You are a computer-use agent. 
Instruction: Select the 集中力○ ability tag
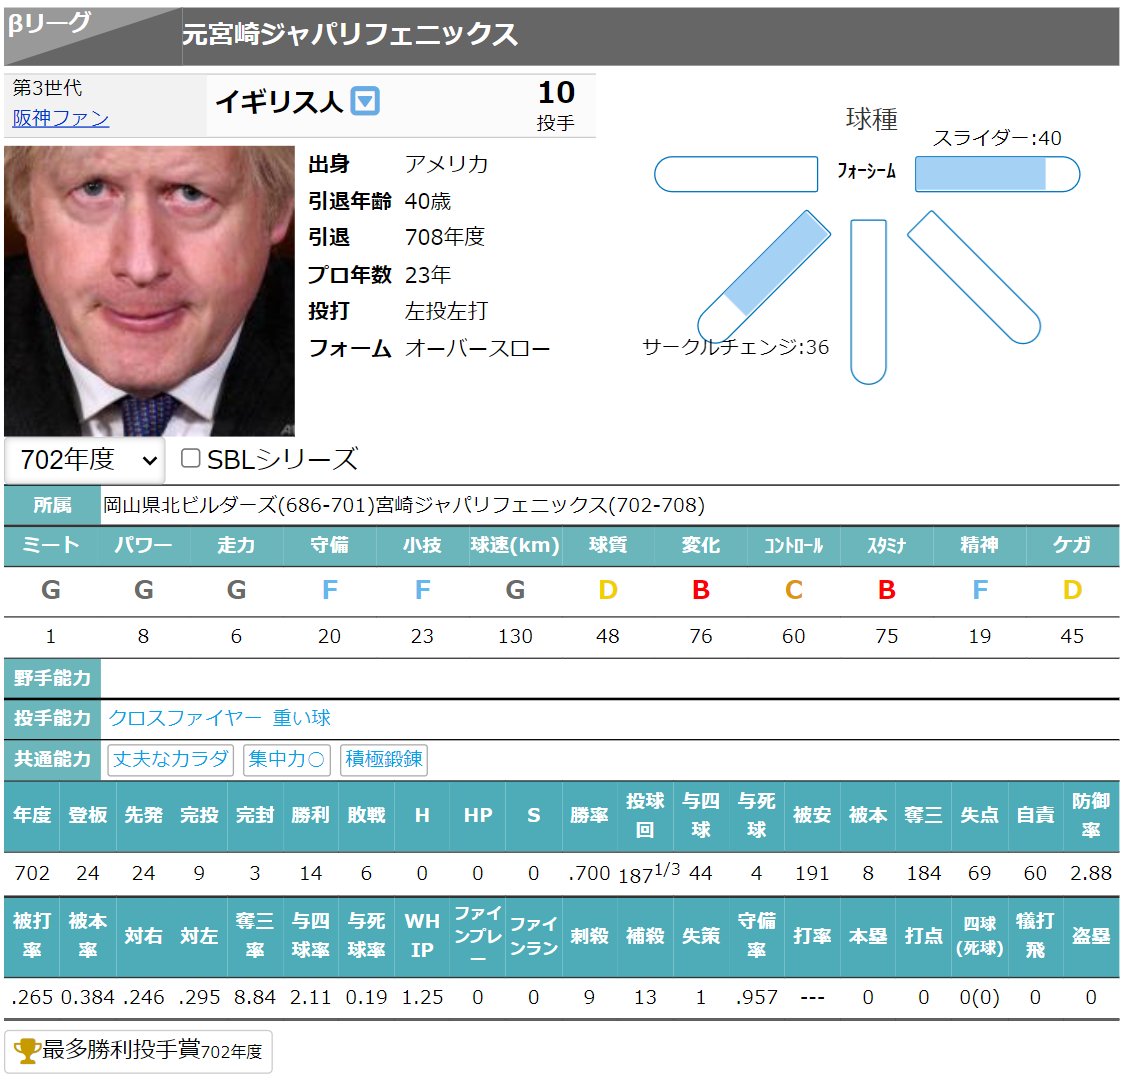(286, 759)
